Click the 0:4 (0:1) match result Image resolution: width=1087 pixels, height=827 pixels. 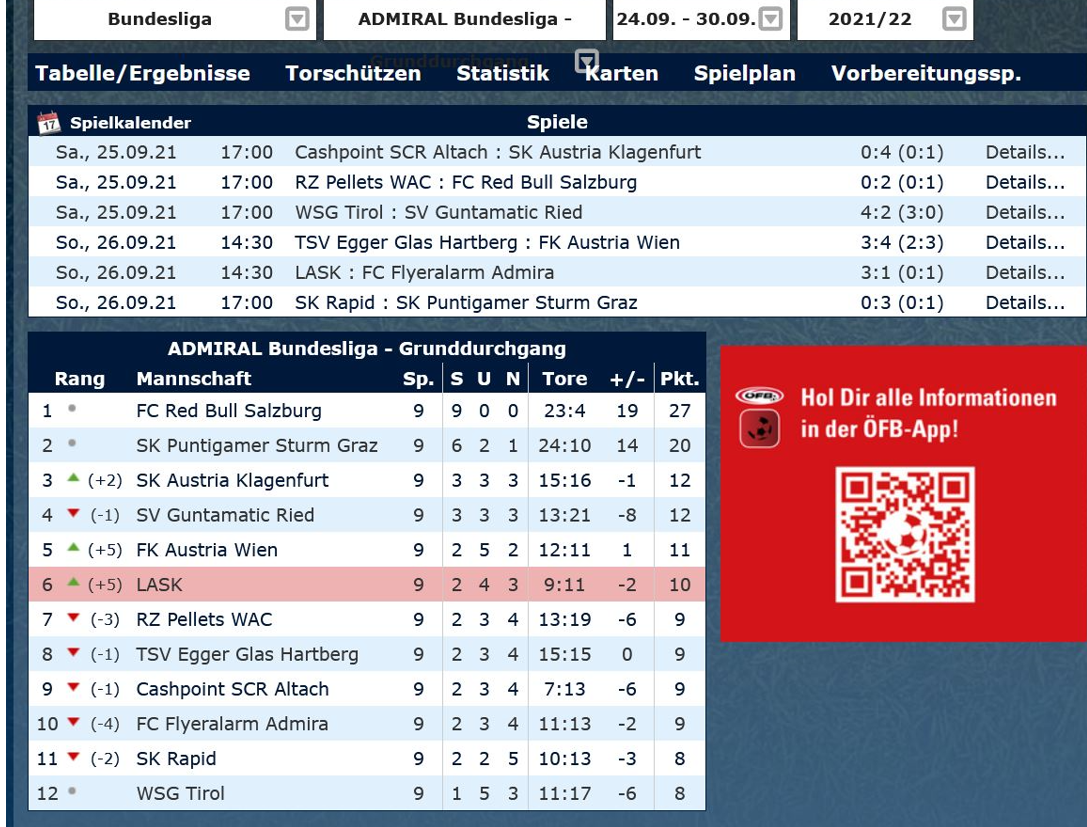(x=902, y=153)
